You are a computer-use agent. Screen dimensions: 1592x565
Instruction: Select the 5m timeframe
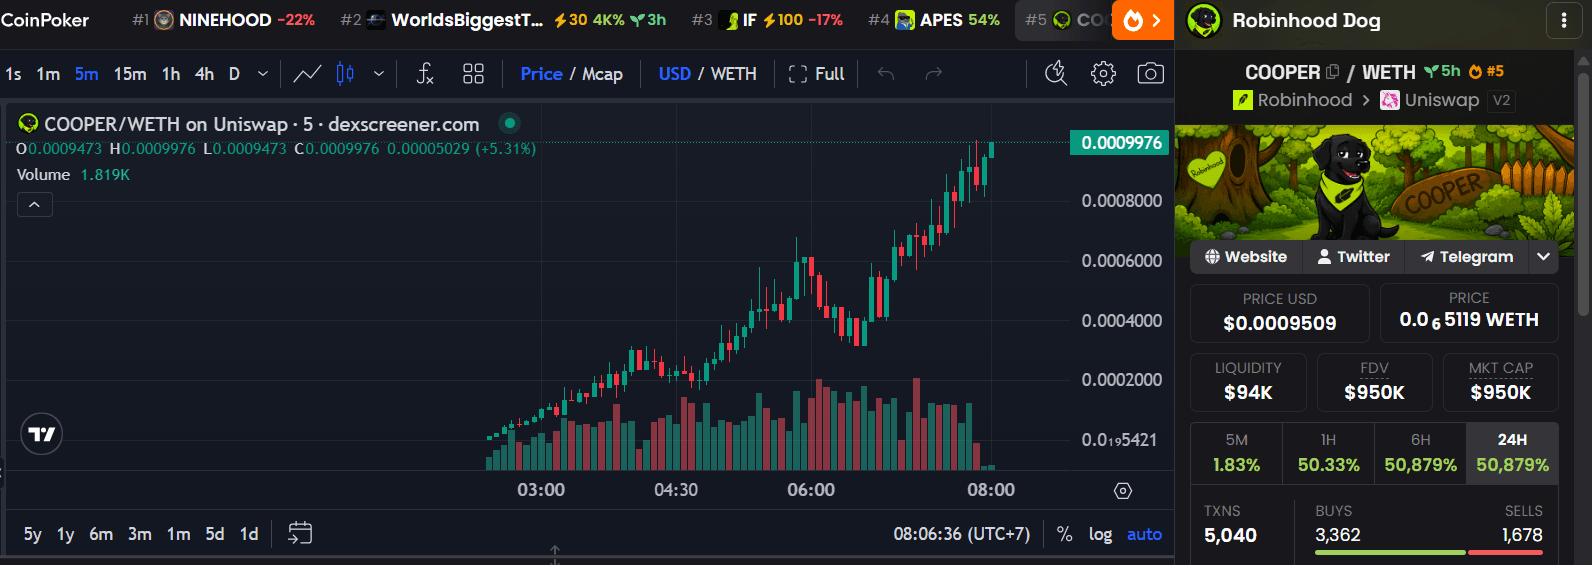coord(87,74)
